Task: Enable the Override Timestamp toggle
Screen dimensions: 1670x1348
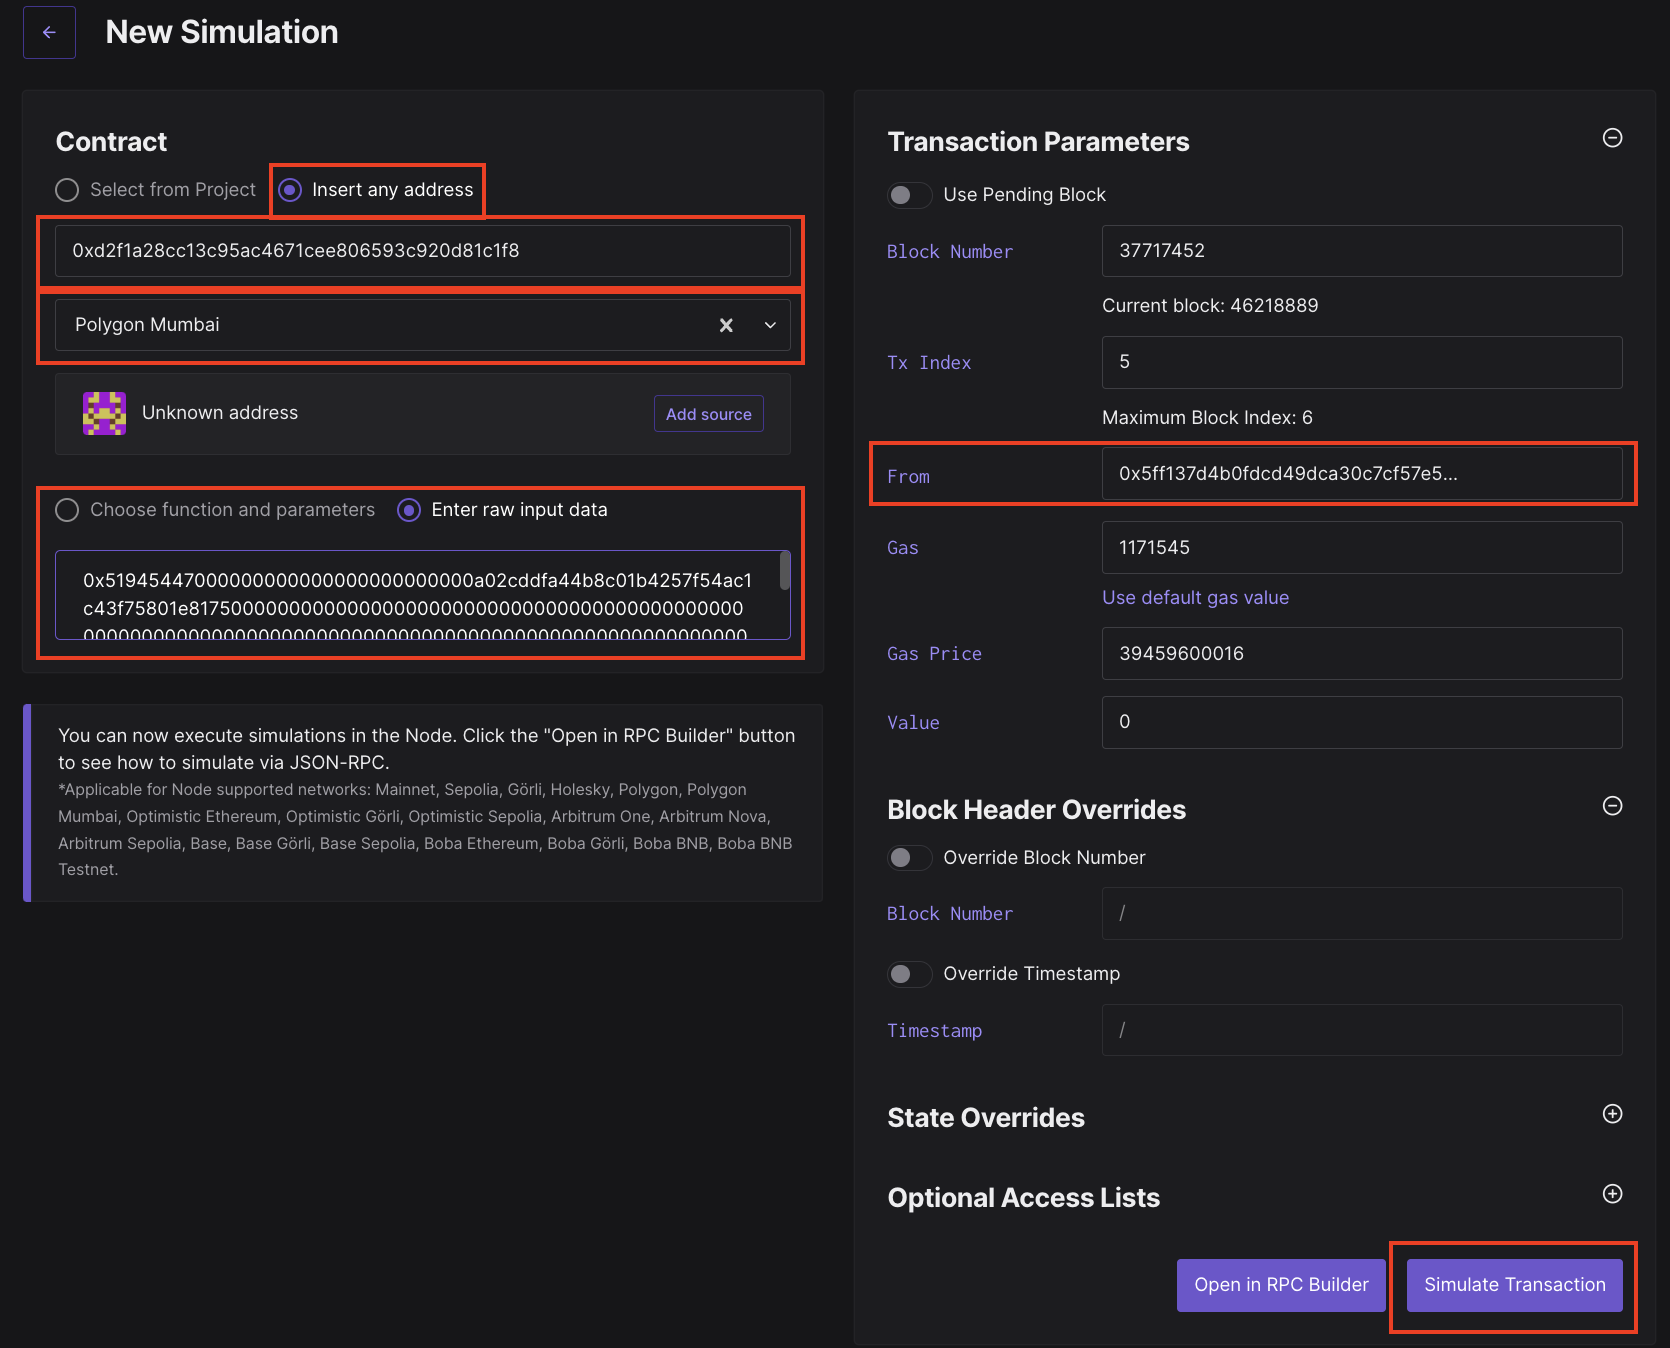Action: [x=909, y=974]
